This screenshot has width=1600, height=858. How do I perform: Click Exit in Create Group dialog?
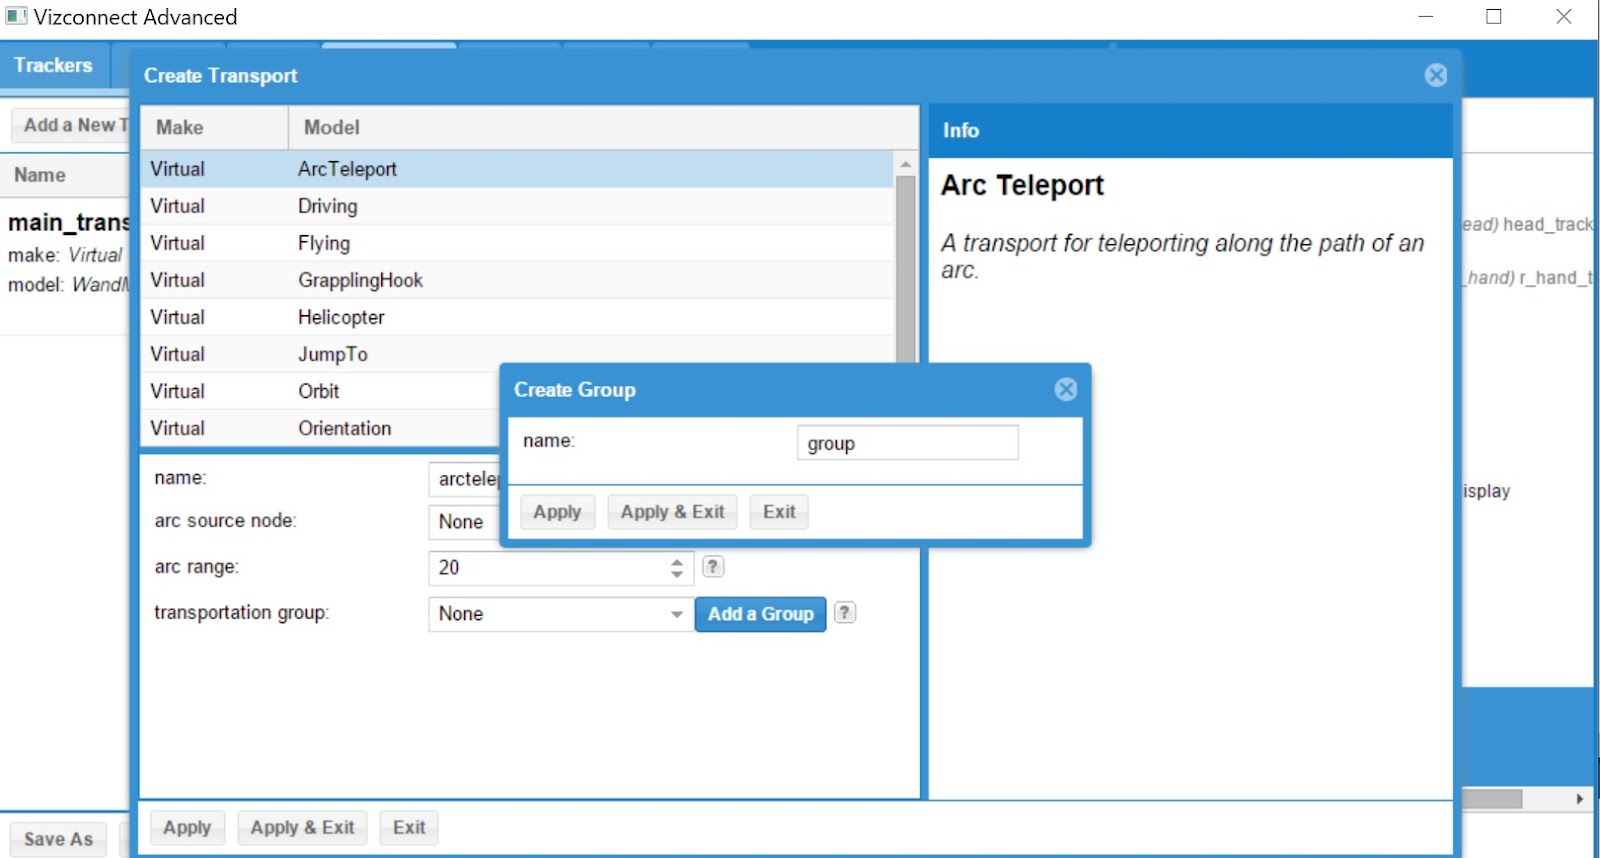[x=779, y=512]
